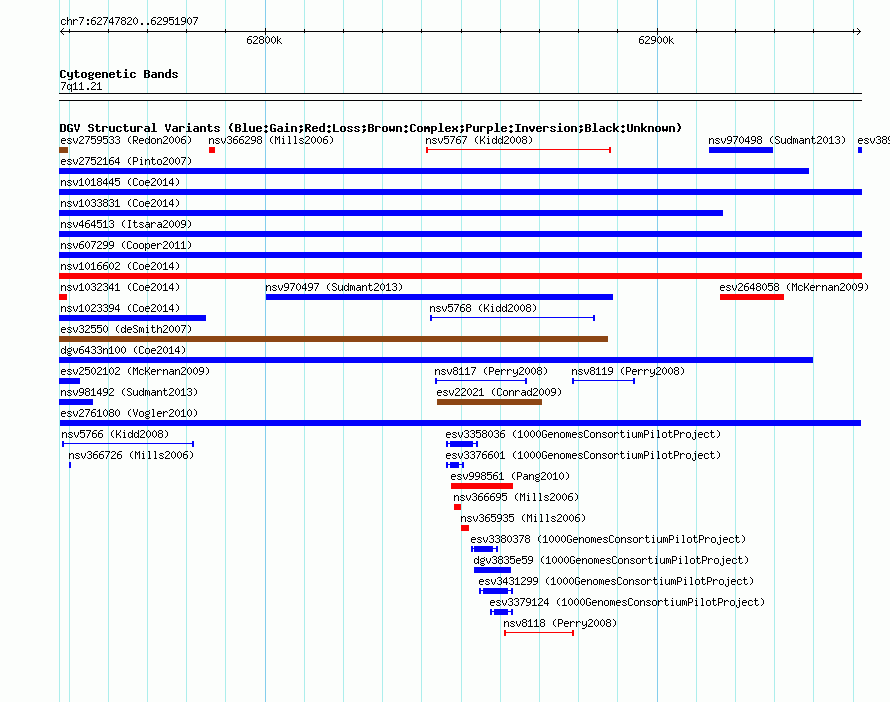Click the 7q11.21 cytogenetic band label

81,86
